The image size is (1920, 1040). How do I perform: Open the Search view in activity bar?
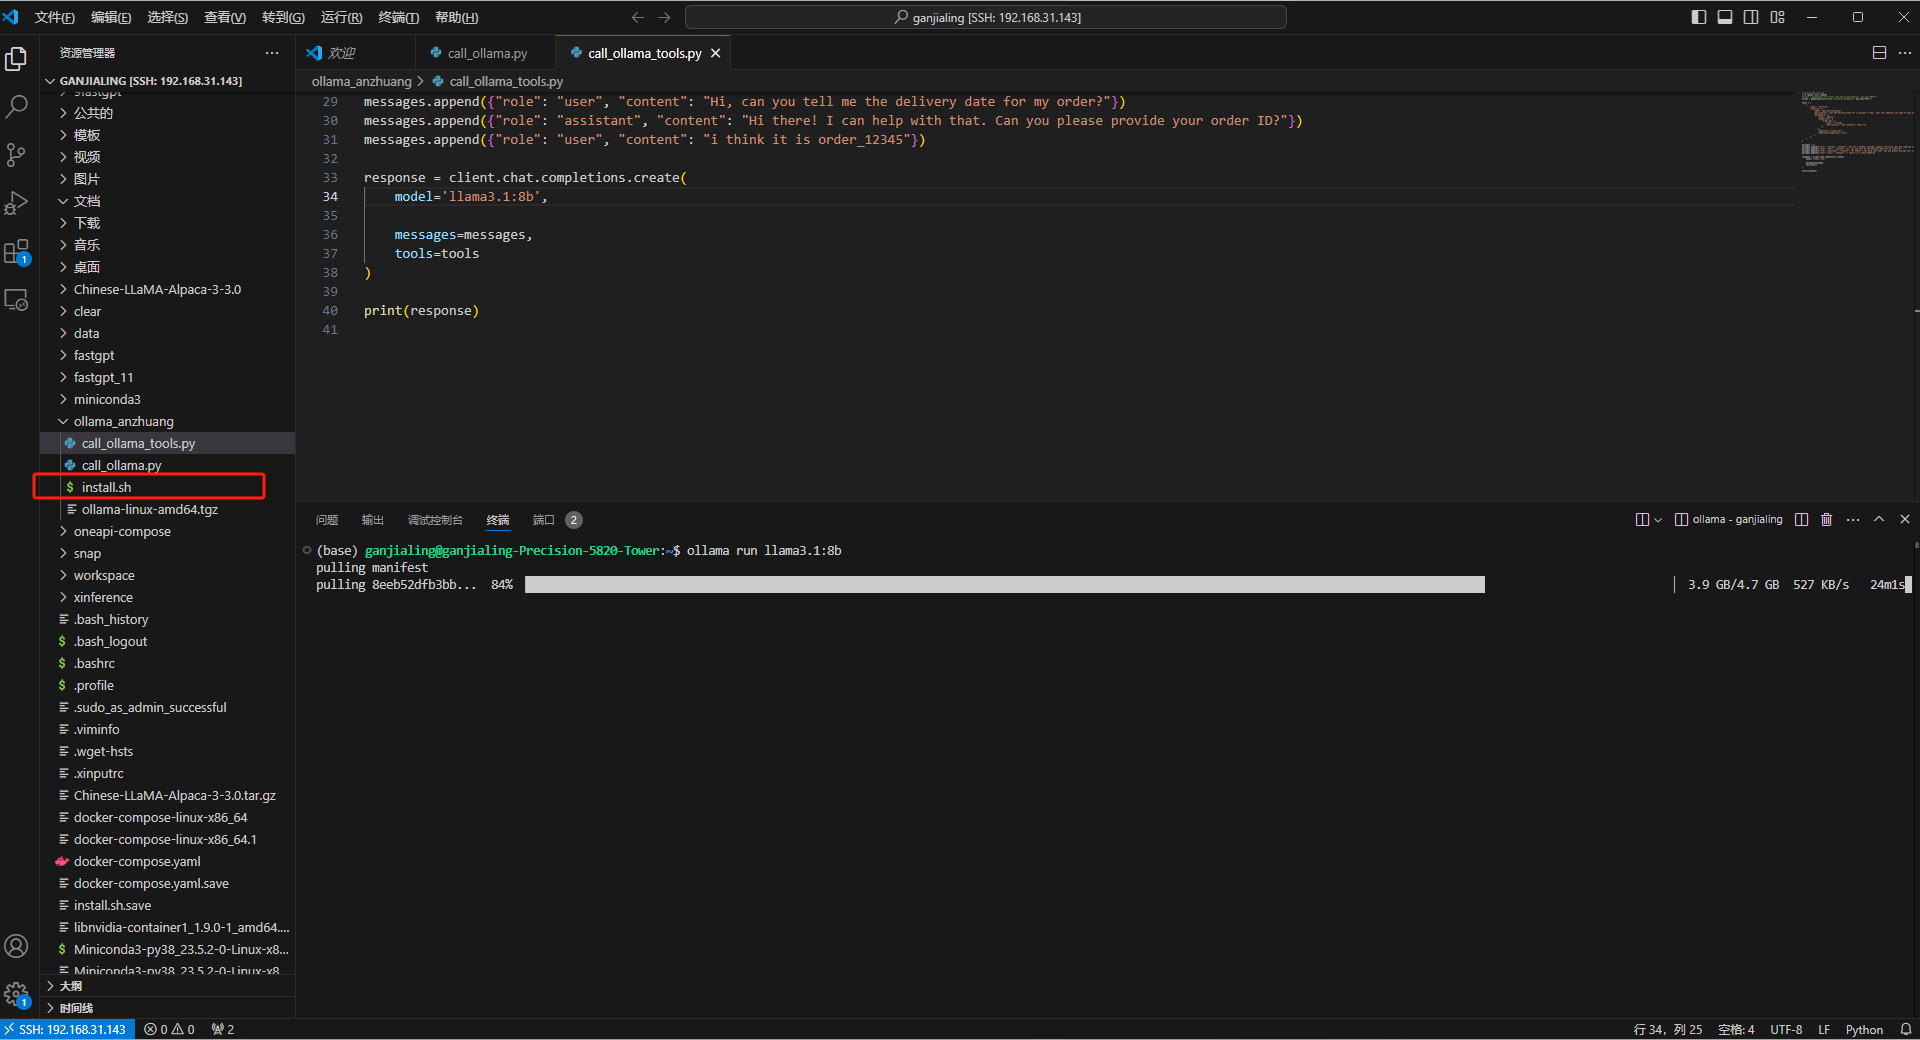point(16,107)
